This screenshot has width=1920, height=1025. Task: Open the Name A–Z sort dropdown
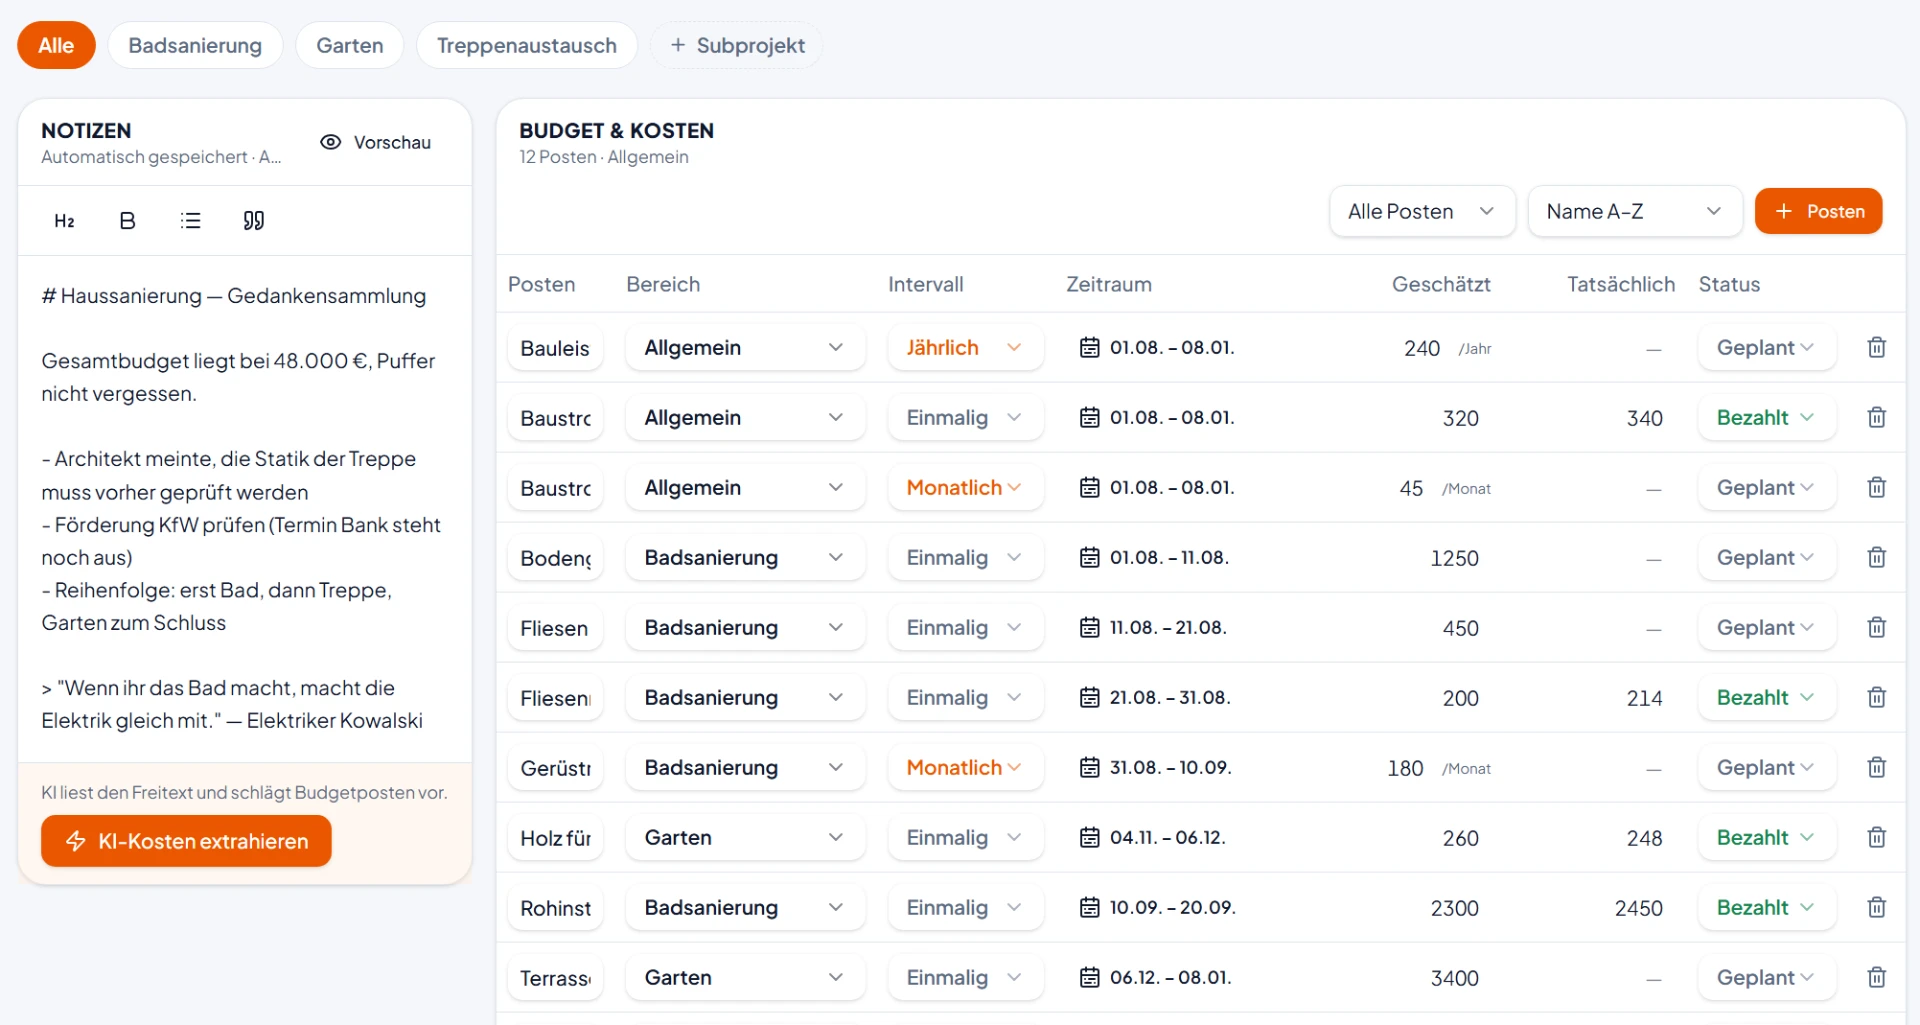coord(1634,211)
